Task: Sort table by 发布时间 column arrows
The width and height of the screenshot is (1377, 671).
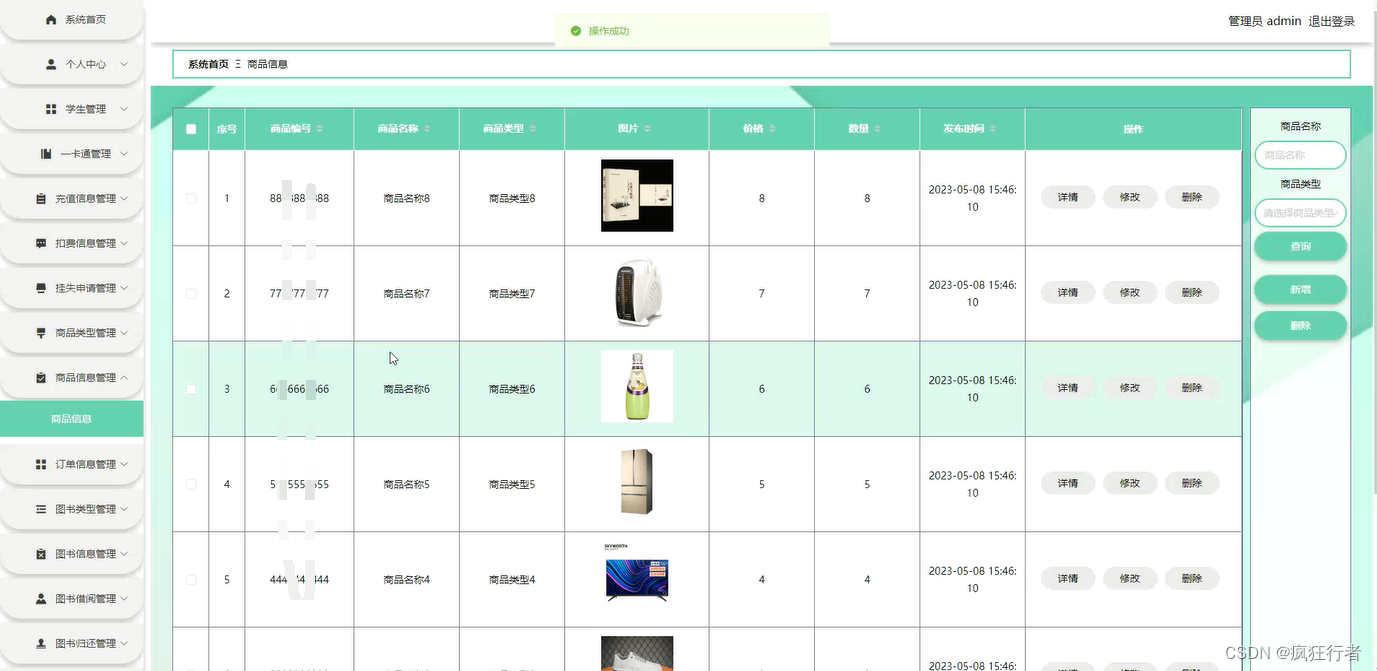Action: point(993,129)
